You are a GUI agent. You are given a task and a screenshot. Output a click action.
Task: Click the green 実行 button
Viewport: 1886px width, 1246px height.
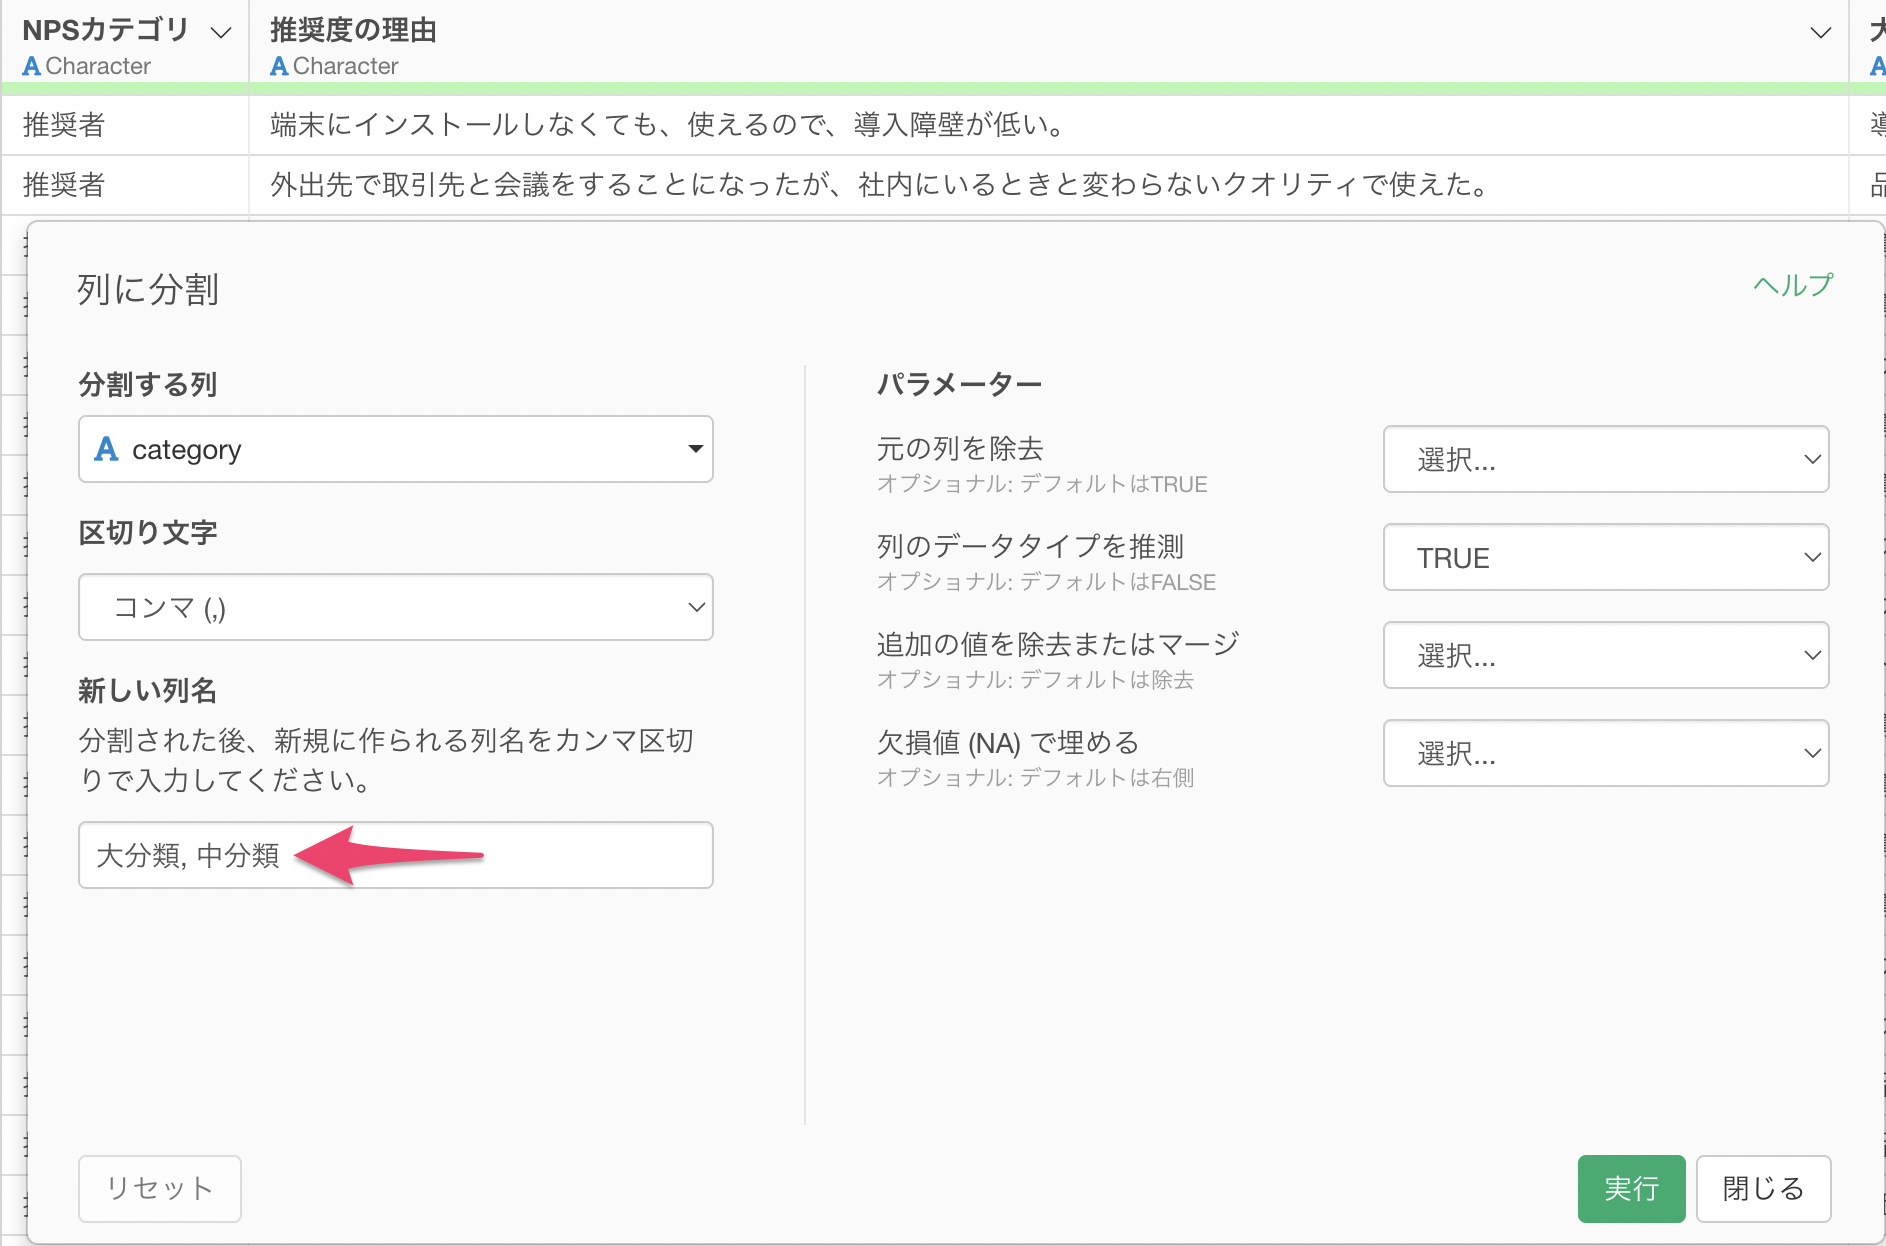[x=1631, y=1188]
